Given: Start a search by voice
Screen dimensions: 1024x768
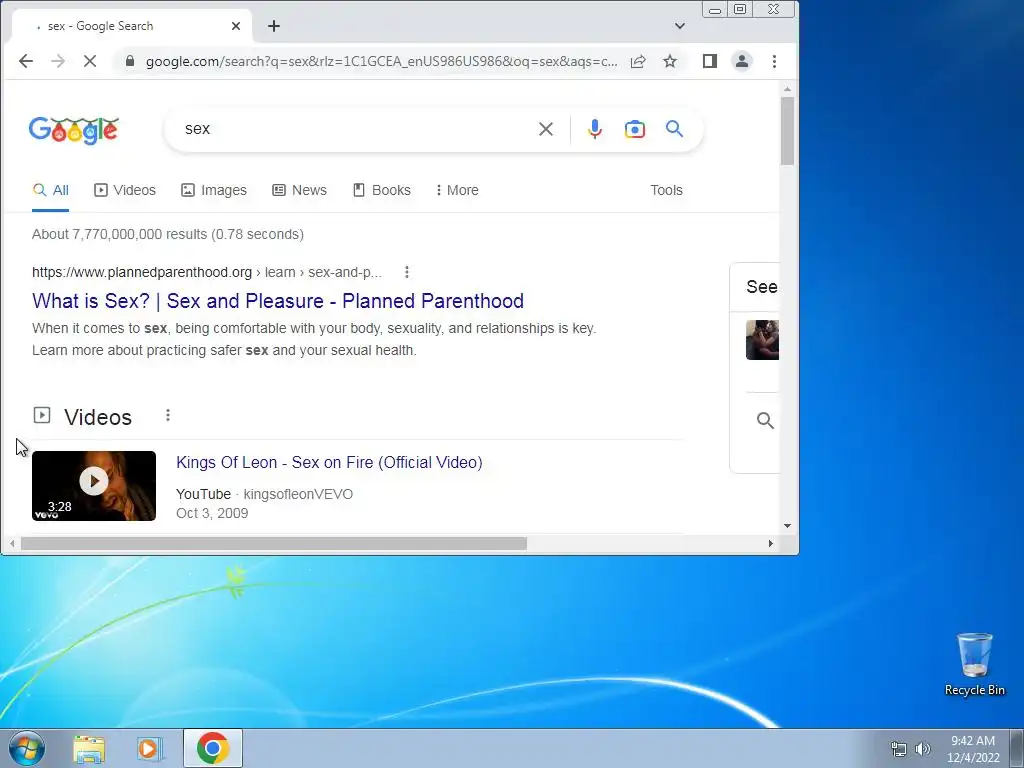Looking at the screenshot, I should point(594,129).
